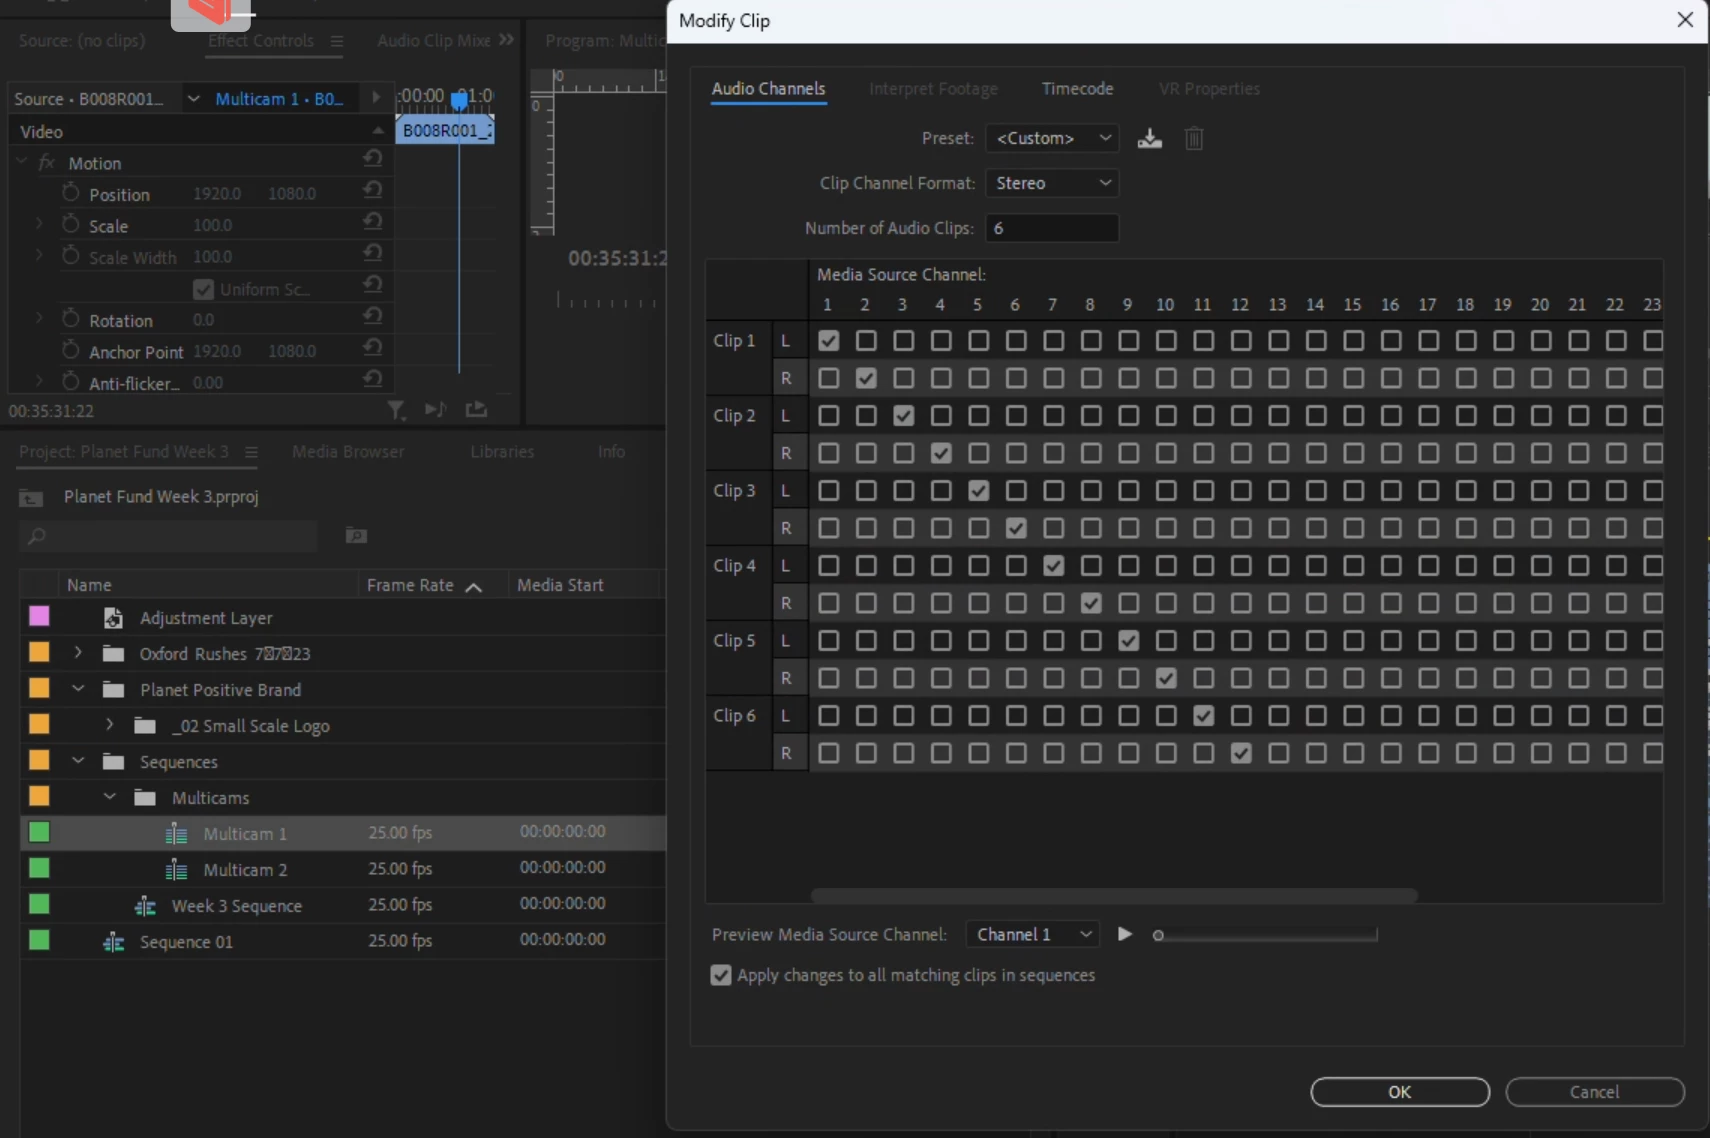Collapse the Sequences bin
Screen dimensions: 1710x1138
coord(78,761)
